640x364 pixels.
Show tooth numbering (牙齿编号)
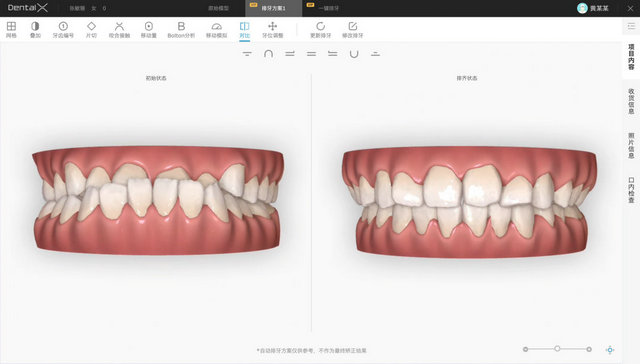coord(63,30)
